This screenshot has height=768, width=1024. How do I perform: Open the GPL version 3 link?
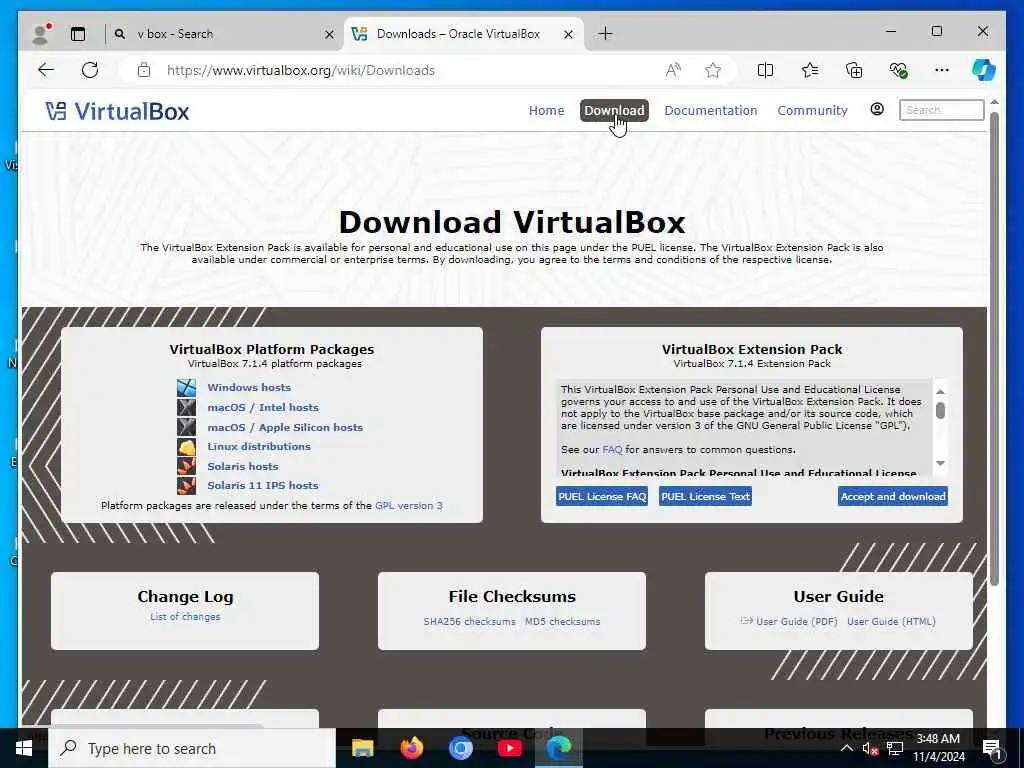click(x=409, y=505)
